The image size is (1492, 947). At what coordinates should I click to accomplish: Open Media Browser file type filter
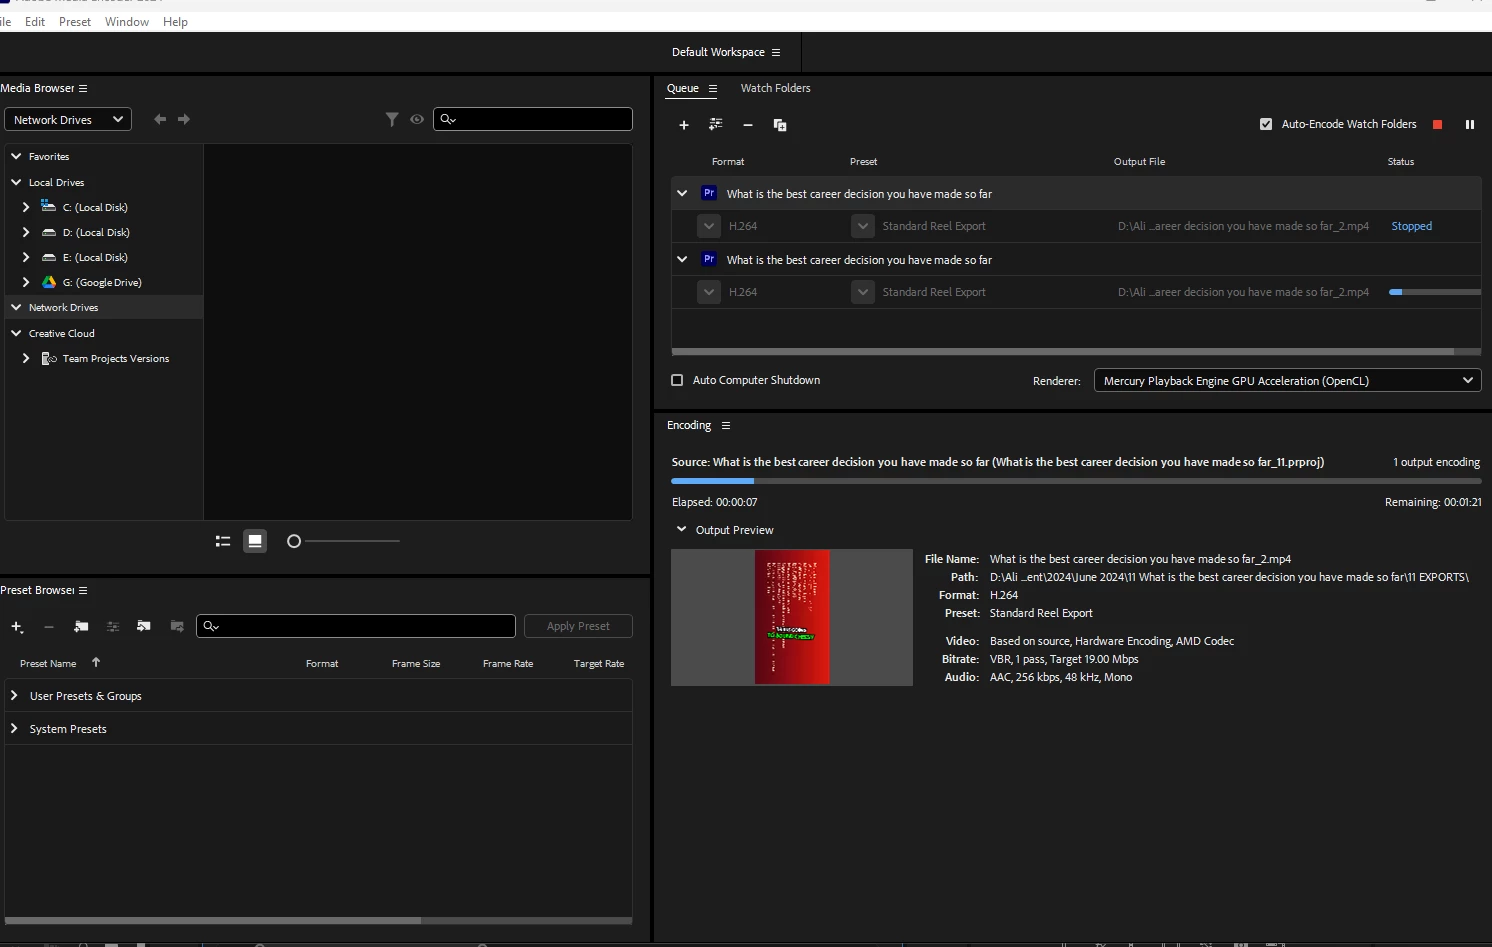tap(392, 119)
